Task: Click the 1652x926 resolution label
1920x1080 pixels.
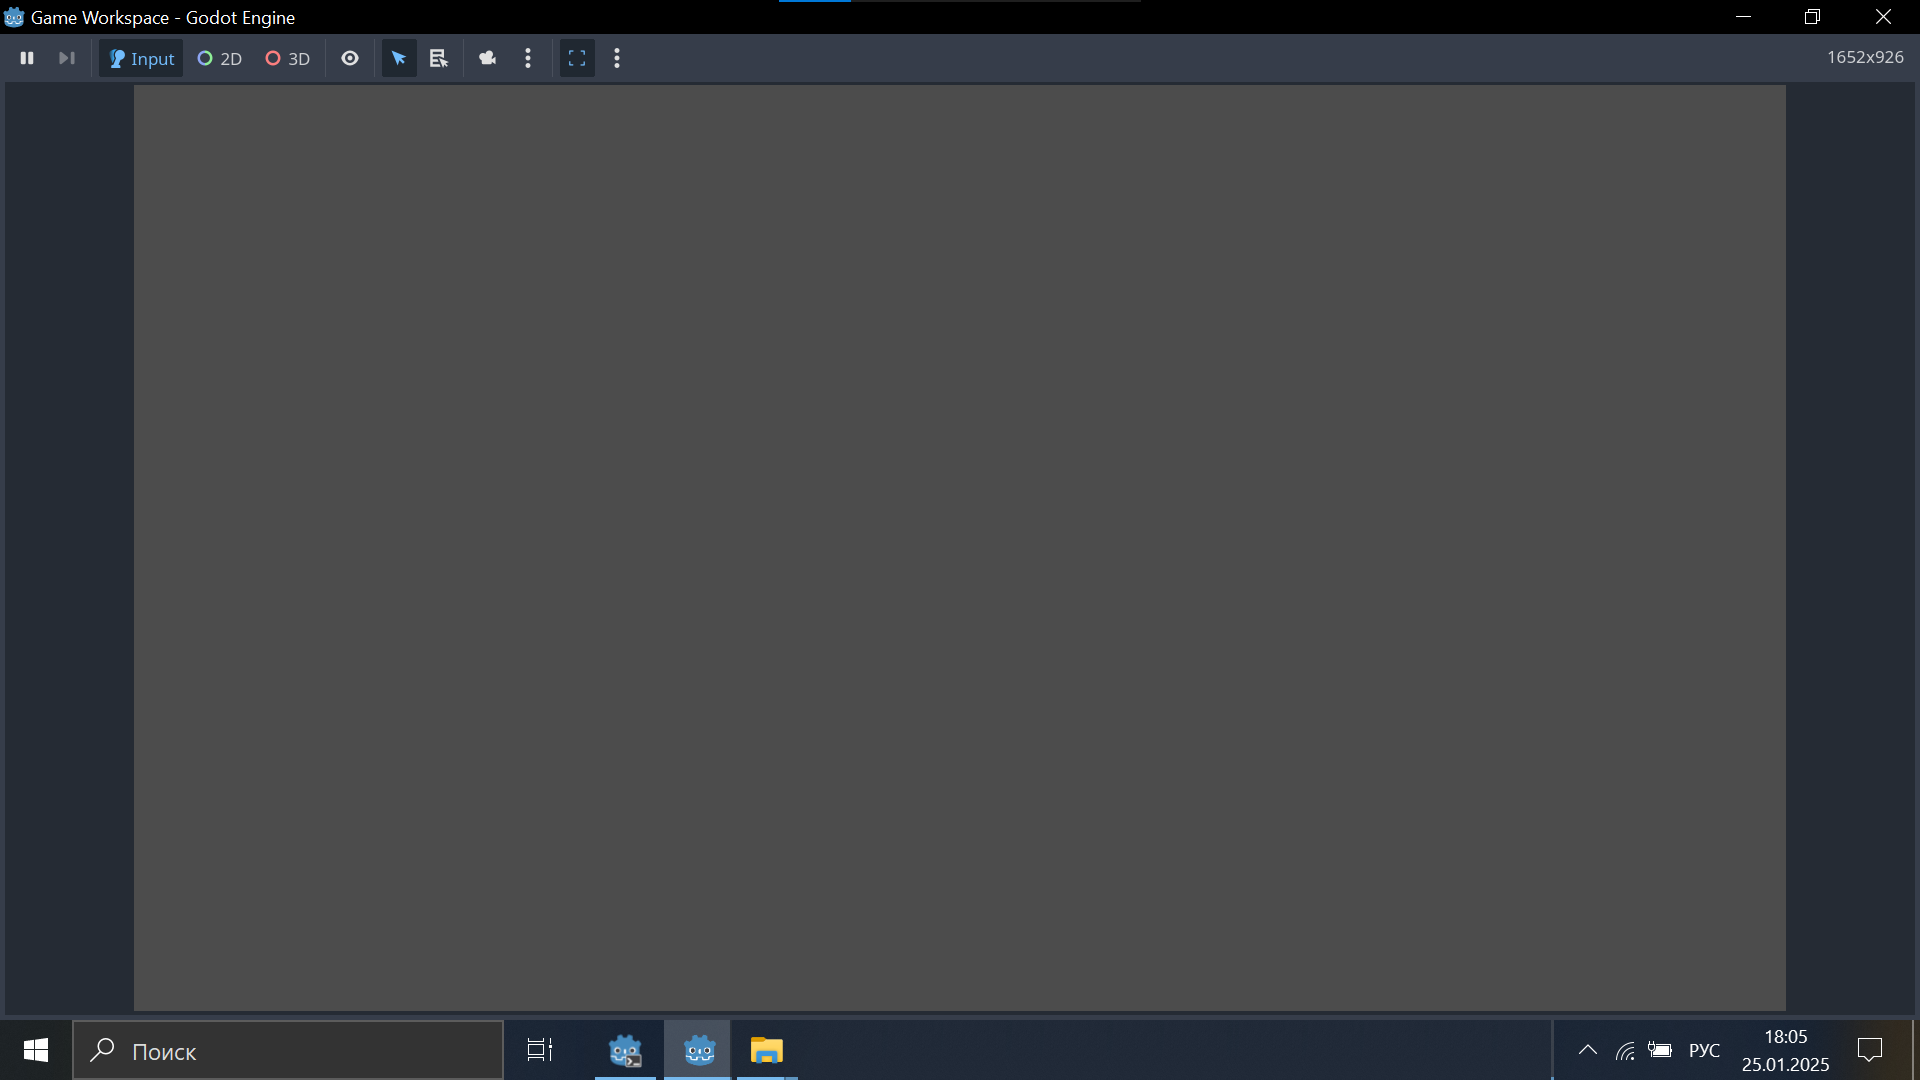Action: pyautogui.click(x=1865, y=57)
